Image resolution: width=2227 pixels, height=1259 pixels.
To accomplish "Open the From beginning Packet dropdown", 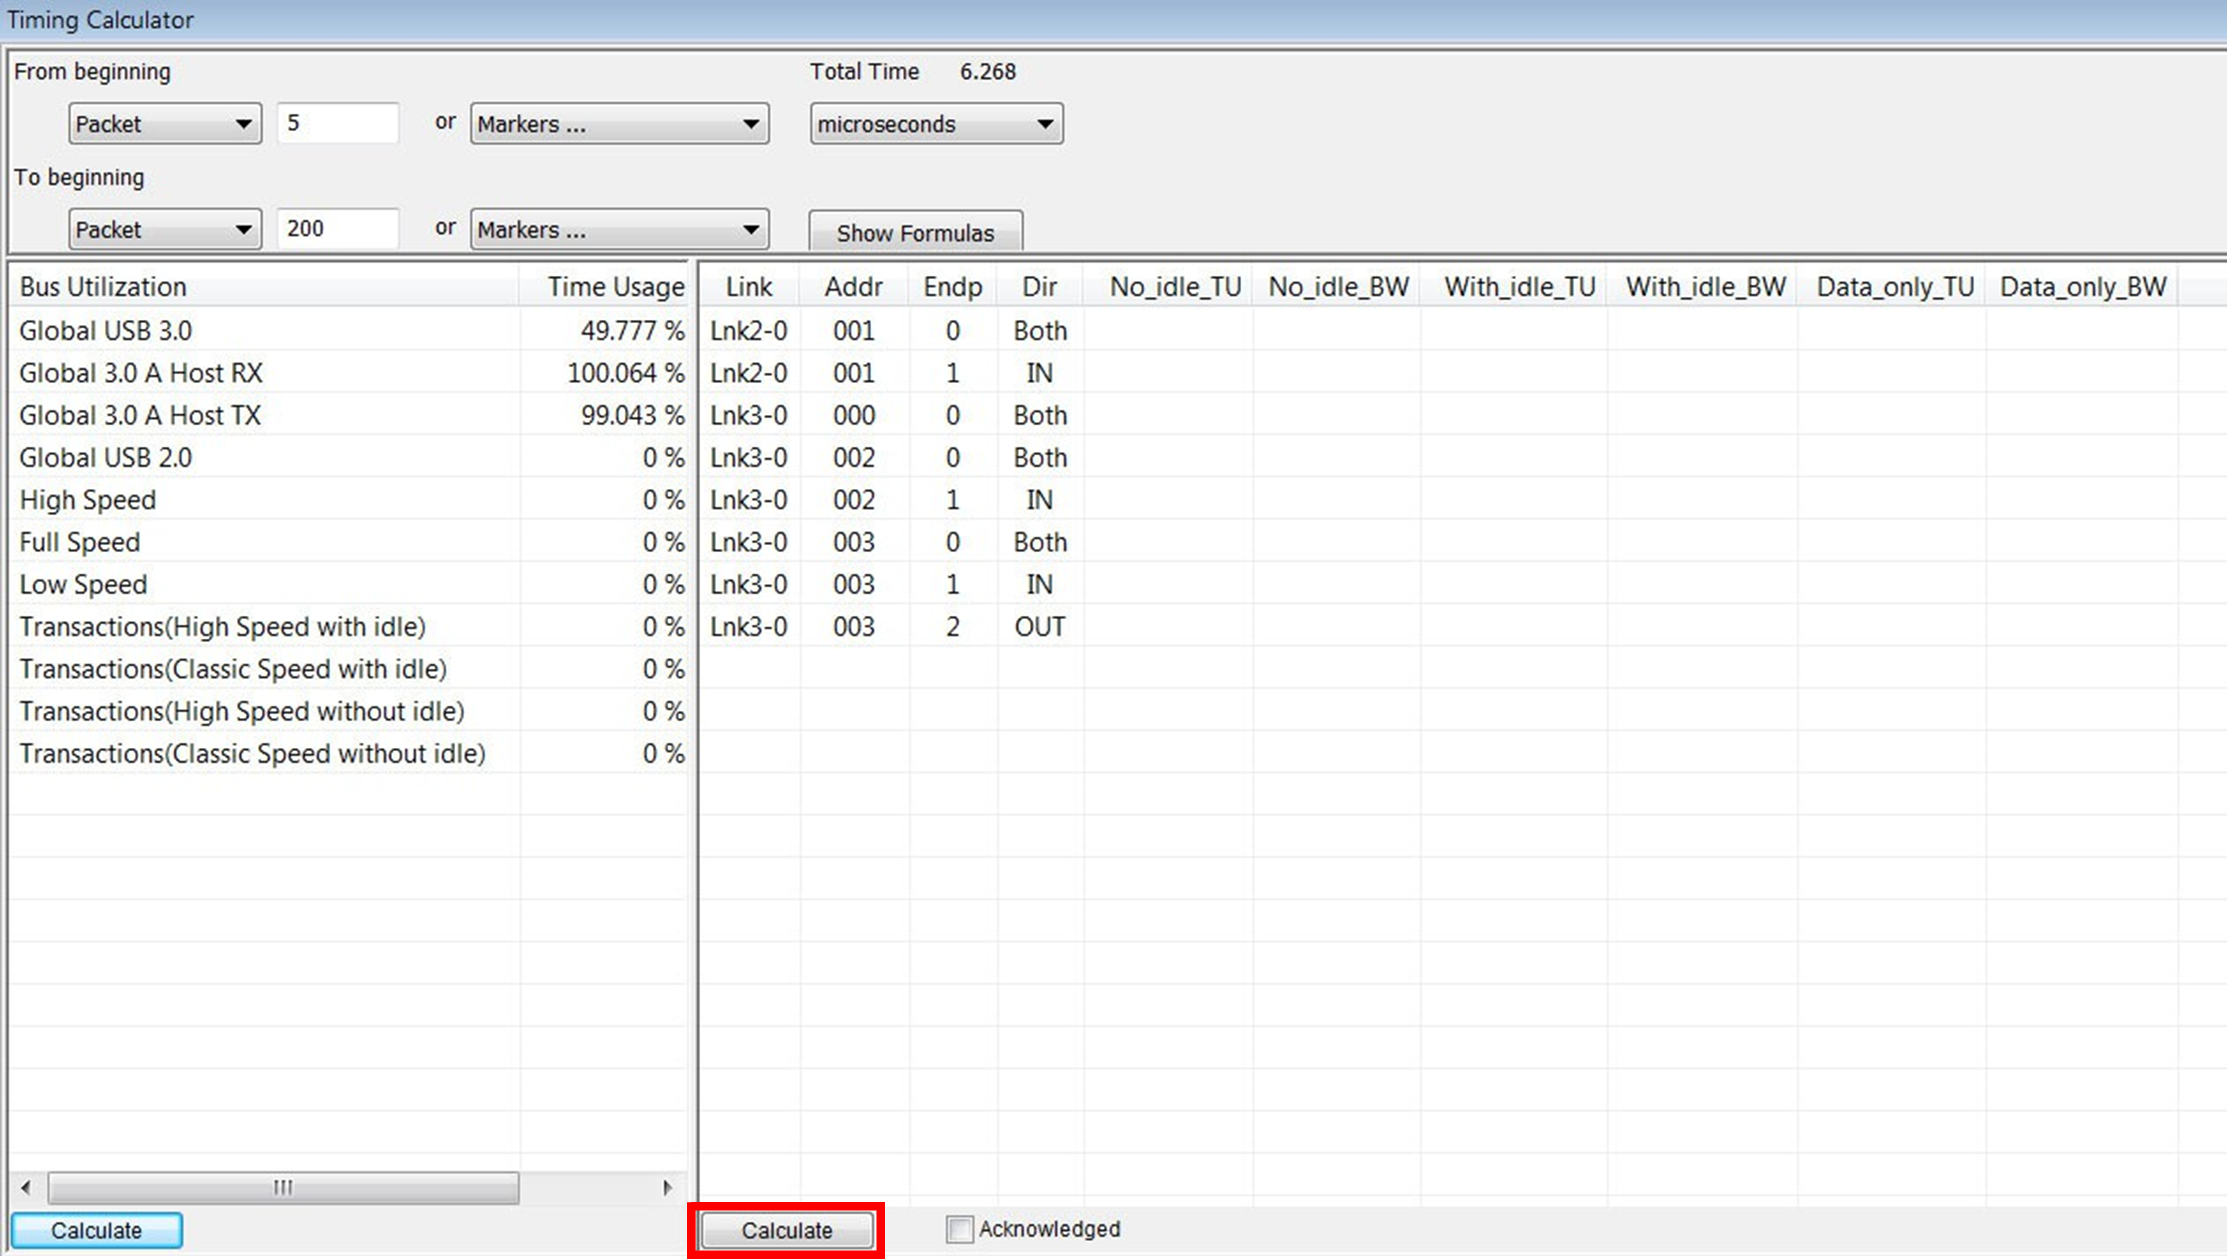I will [165, 124].
